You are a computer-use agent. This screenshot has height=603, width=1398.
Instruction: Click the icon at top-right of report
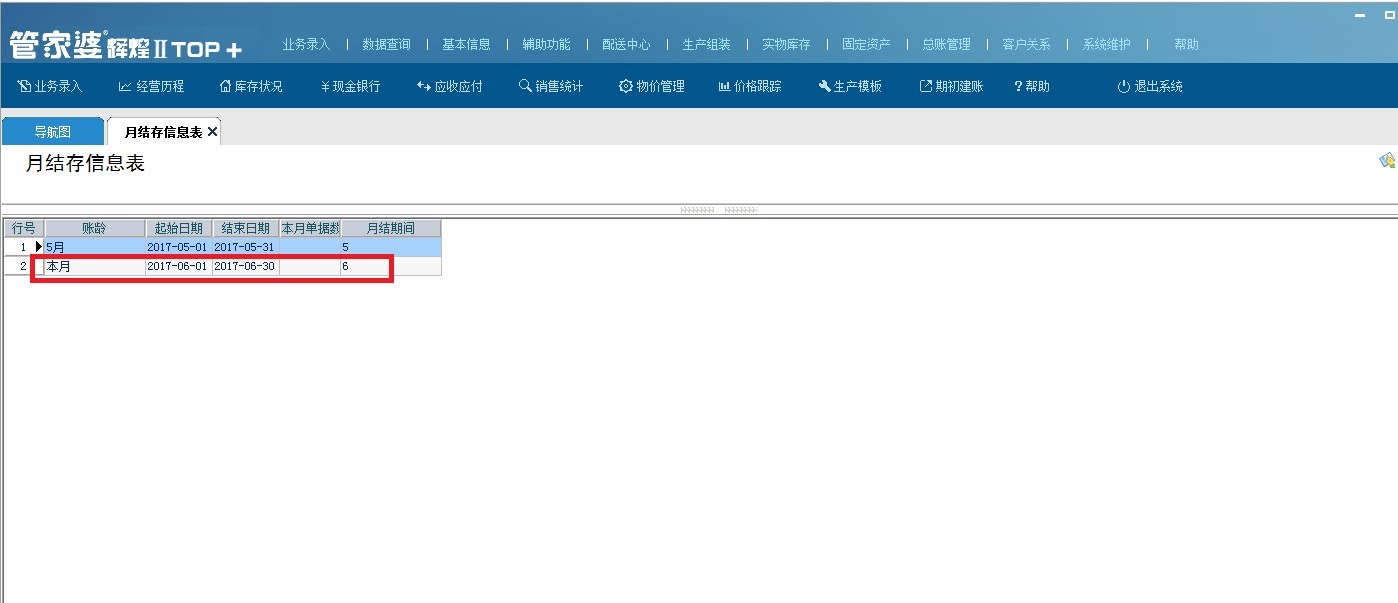pos(1386,161)
